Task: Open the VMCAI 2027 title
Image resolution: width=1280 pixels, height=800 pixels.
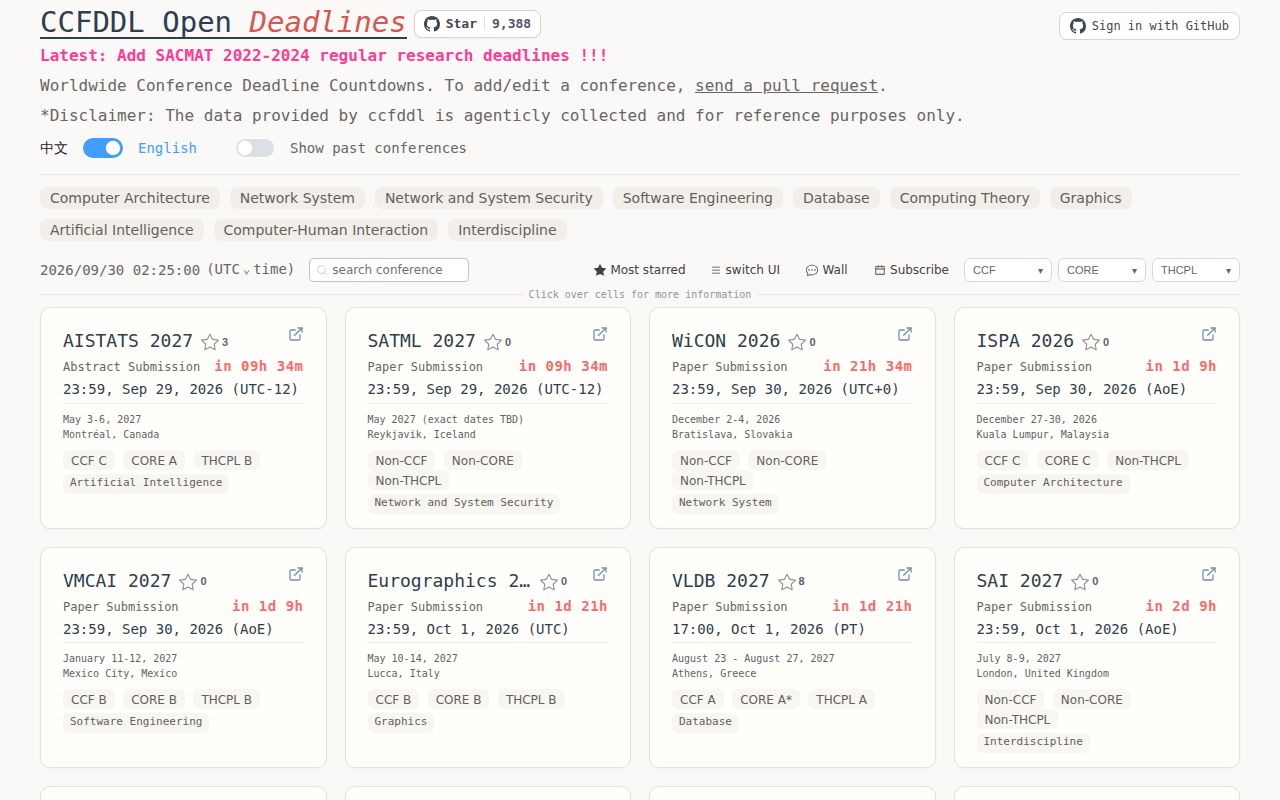Action: coord(117,581)
